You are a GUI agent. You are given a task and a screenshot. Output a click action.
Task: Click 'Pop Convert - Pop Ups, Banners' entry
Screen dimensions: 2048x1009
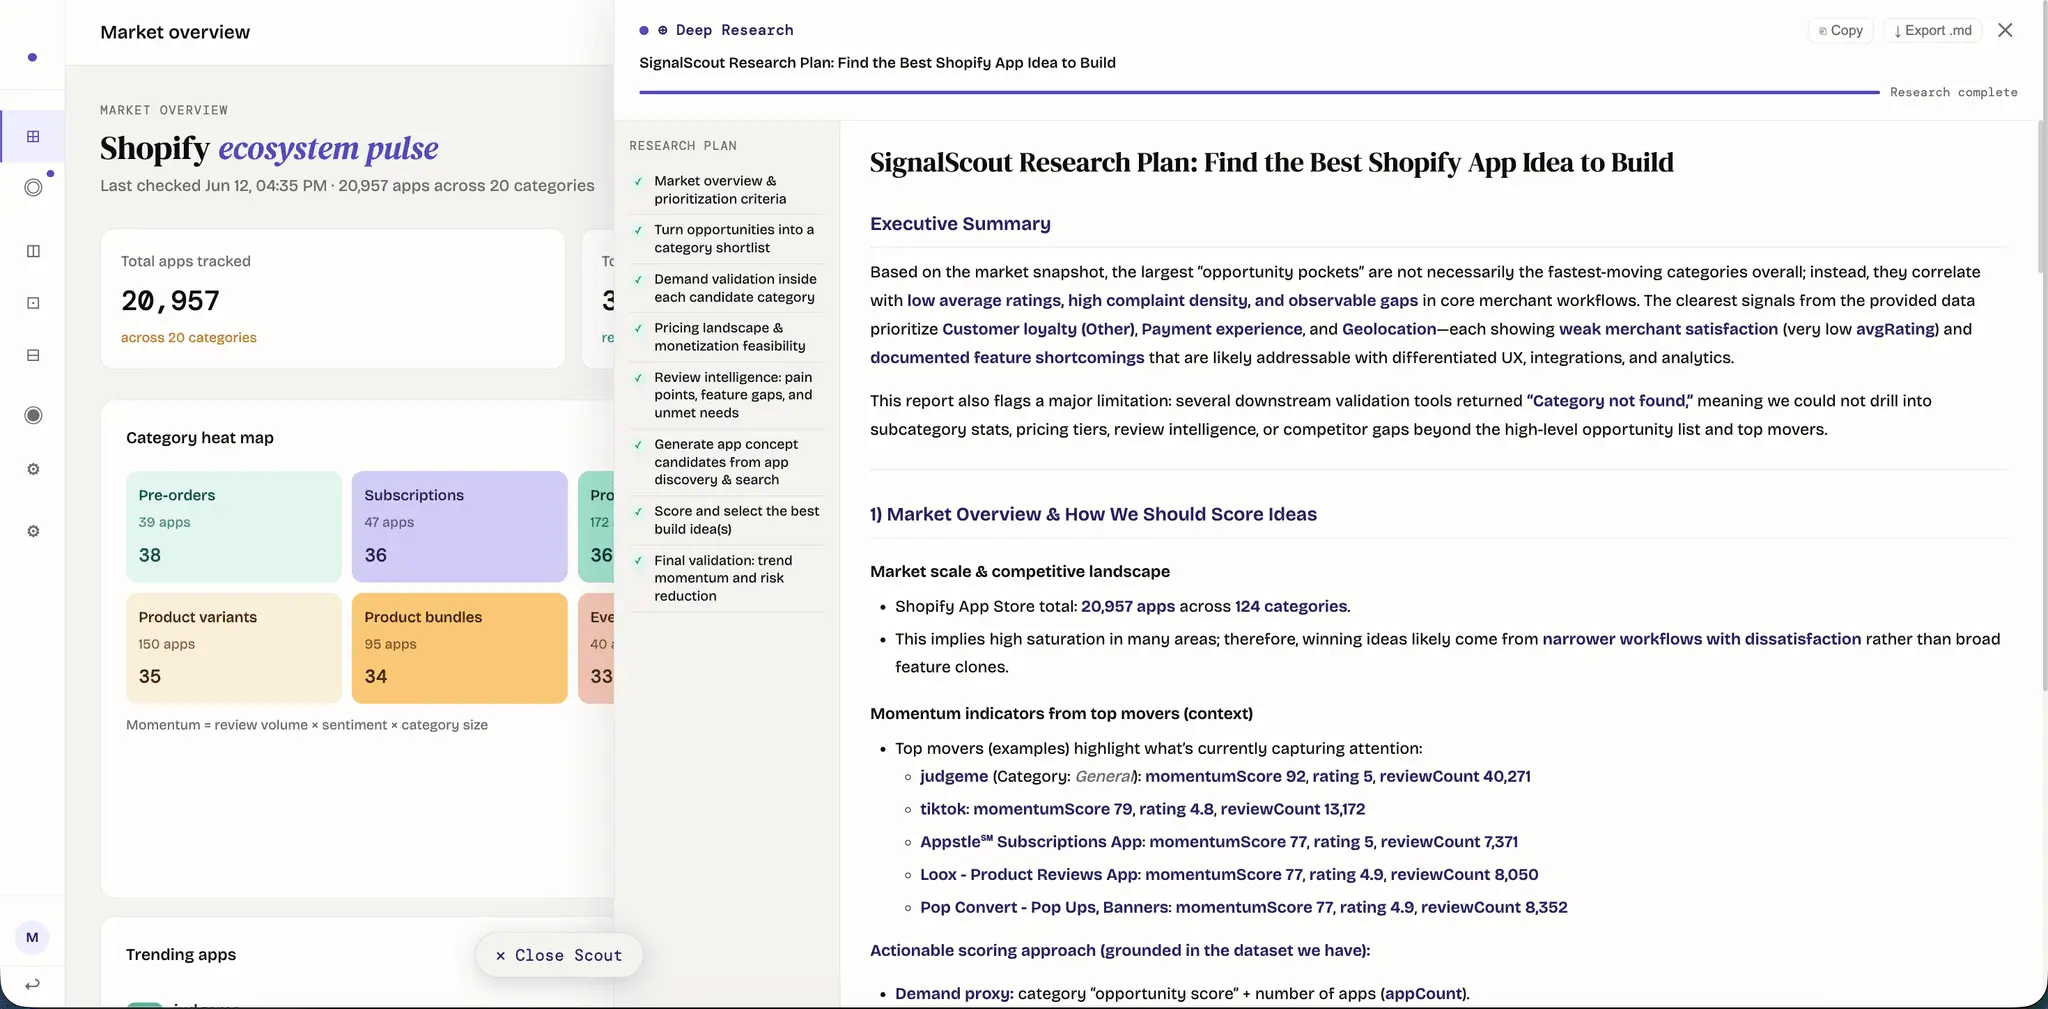(x=1244, y=907)
